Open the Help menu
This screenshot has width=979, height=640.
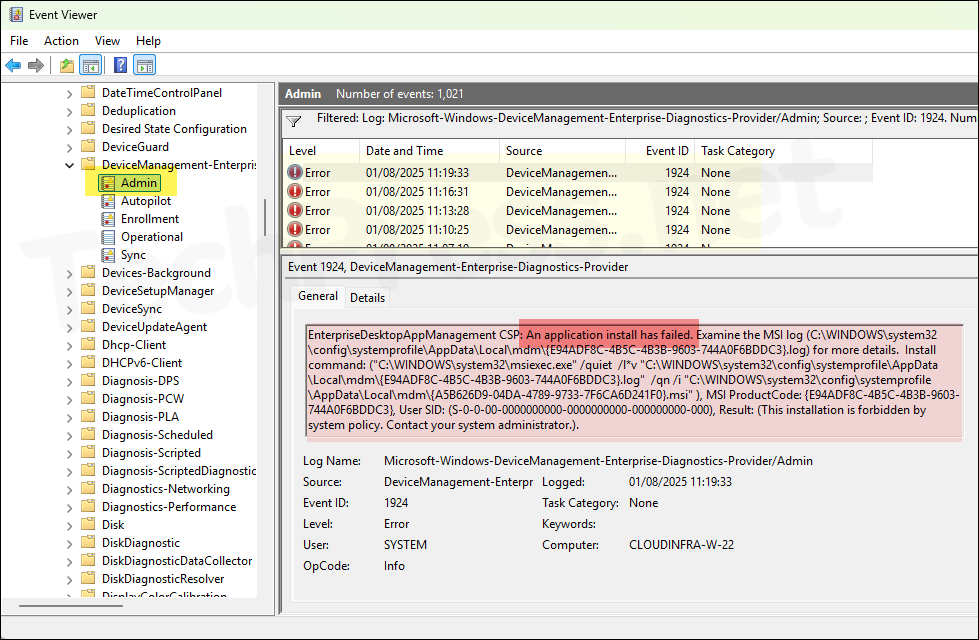point(149,41)
